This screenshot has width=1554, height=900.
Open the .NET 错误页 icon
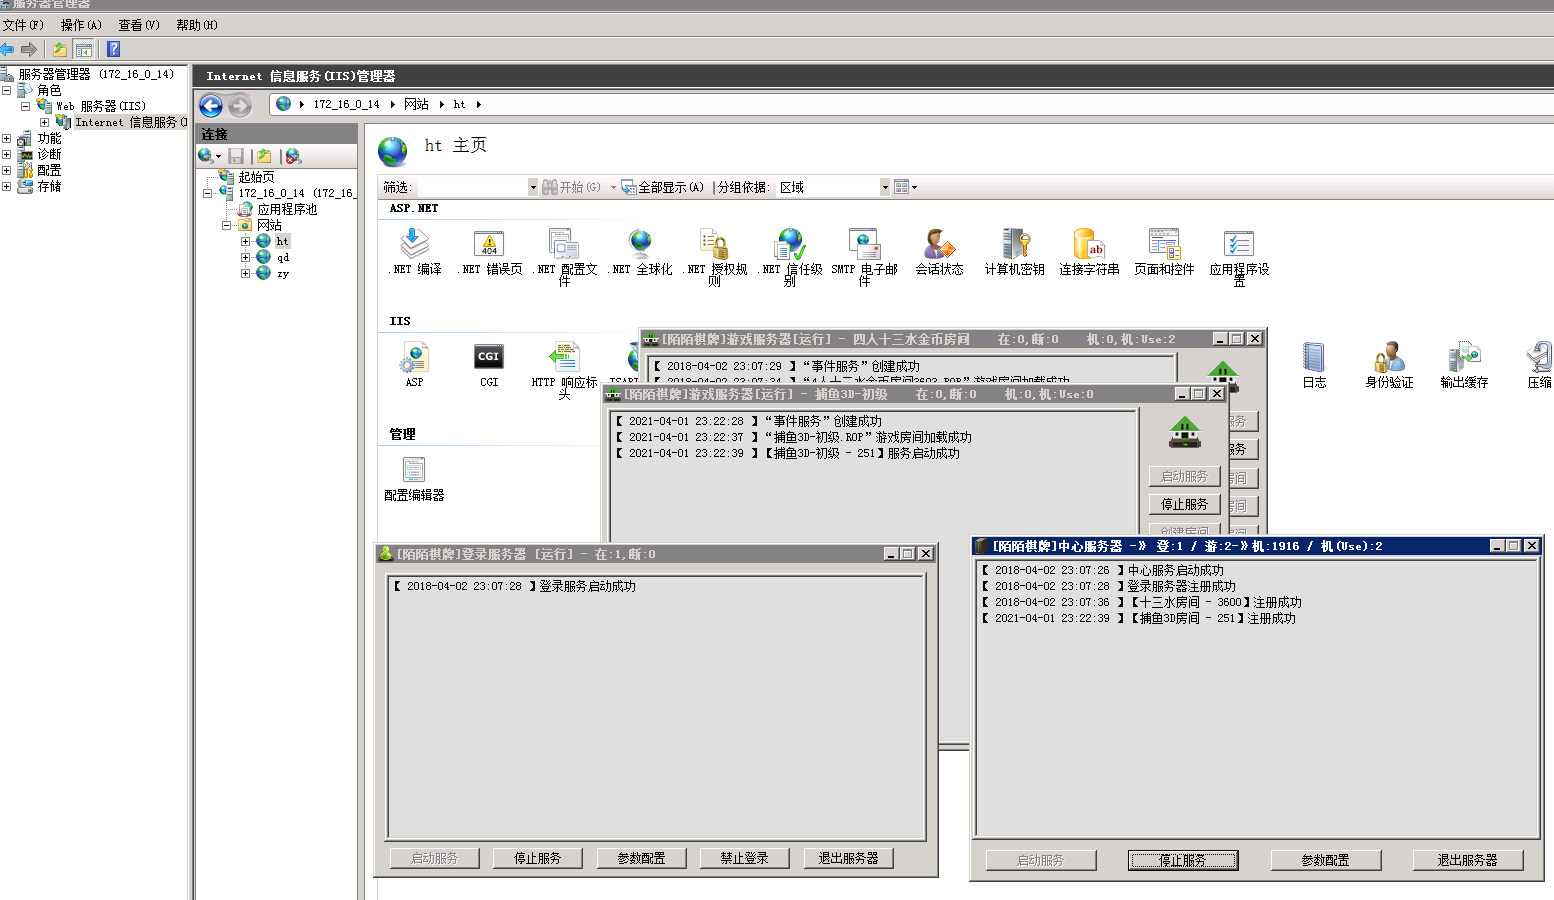point(489,245)
